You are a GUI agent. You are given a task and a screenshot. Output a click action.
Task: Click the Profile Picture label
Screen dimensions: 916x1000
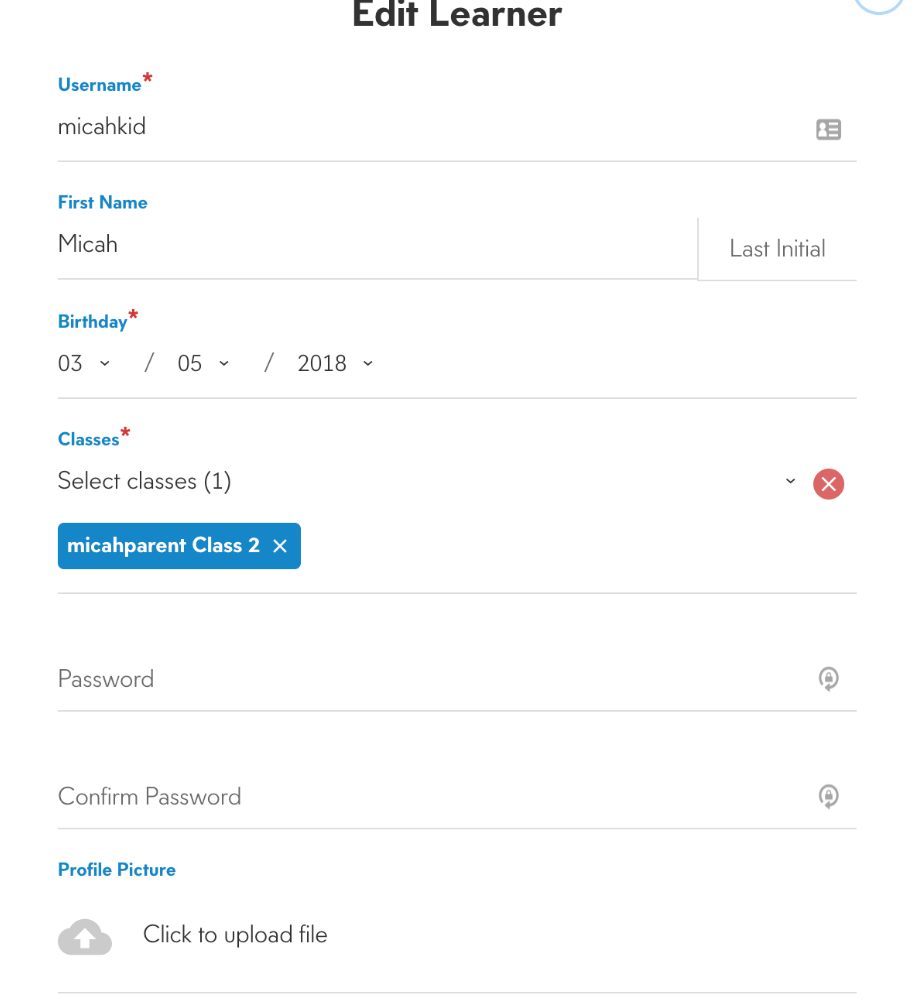click(x=117, y=870)
